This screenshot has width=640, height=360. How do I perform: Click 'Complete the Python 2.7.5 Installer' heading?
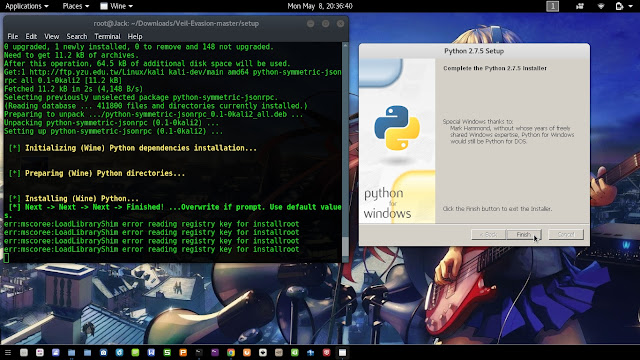point(495,68)
